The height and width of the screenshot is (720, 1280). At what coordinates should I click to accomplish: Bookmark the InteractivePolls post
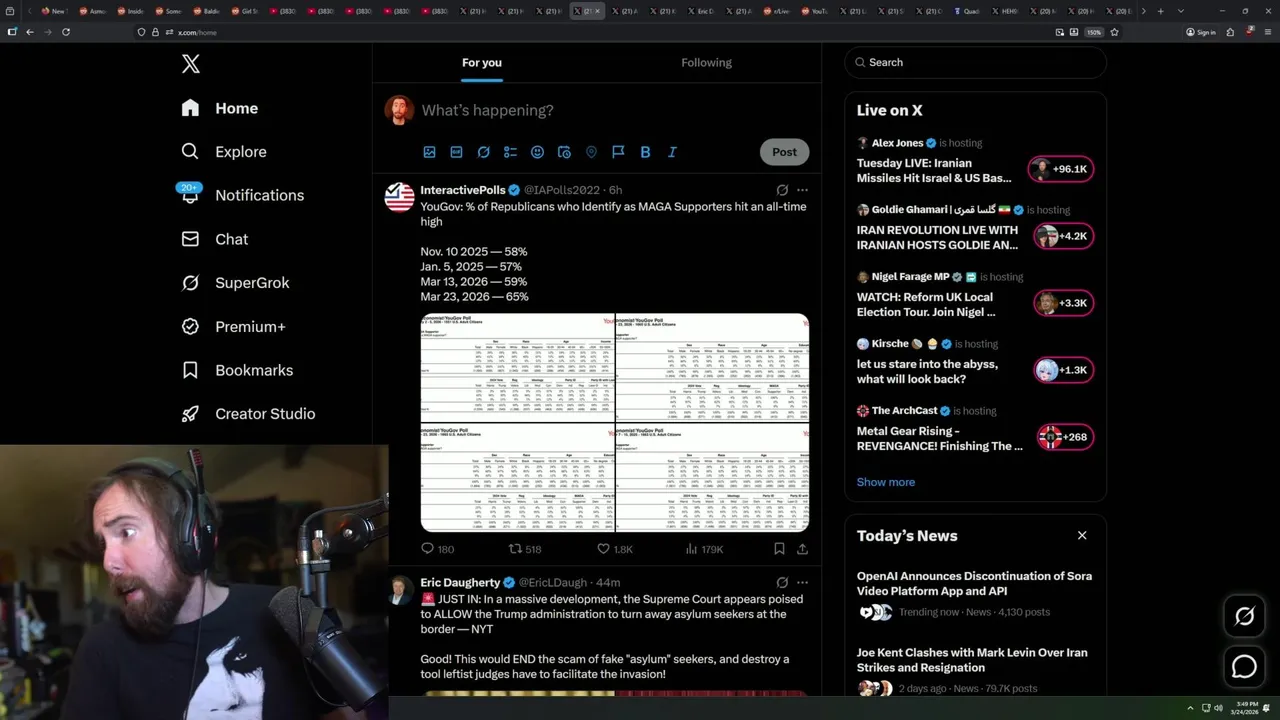click(779, 549)
